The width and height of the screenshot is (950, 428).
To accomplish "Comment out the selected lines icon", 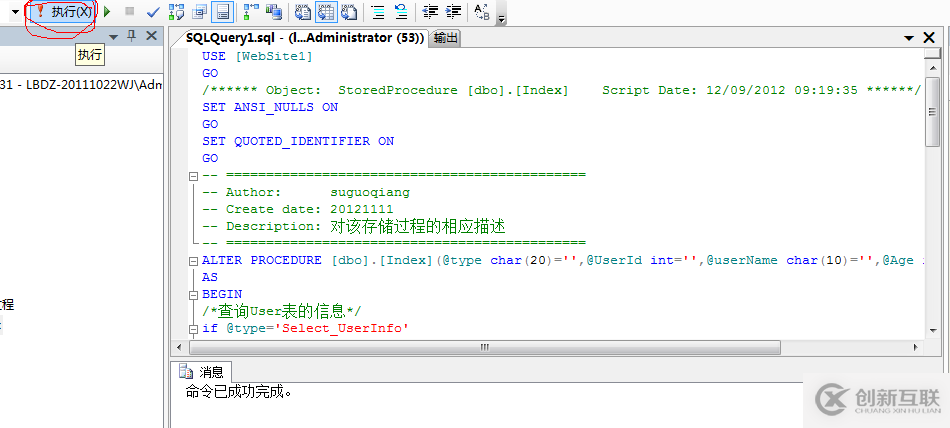I will 377,12.
